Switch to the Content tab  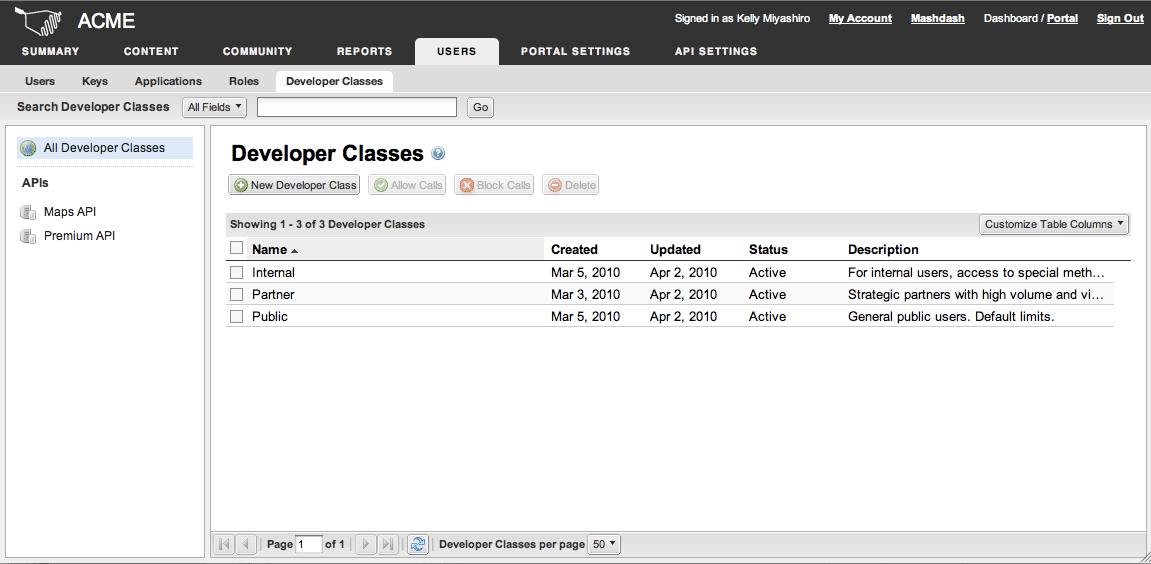(151, 51)
